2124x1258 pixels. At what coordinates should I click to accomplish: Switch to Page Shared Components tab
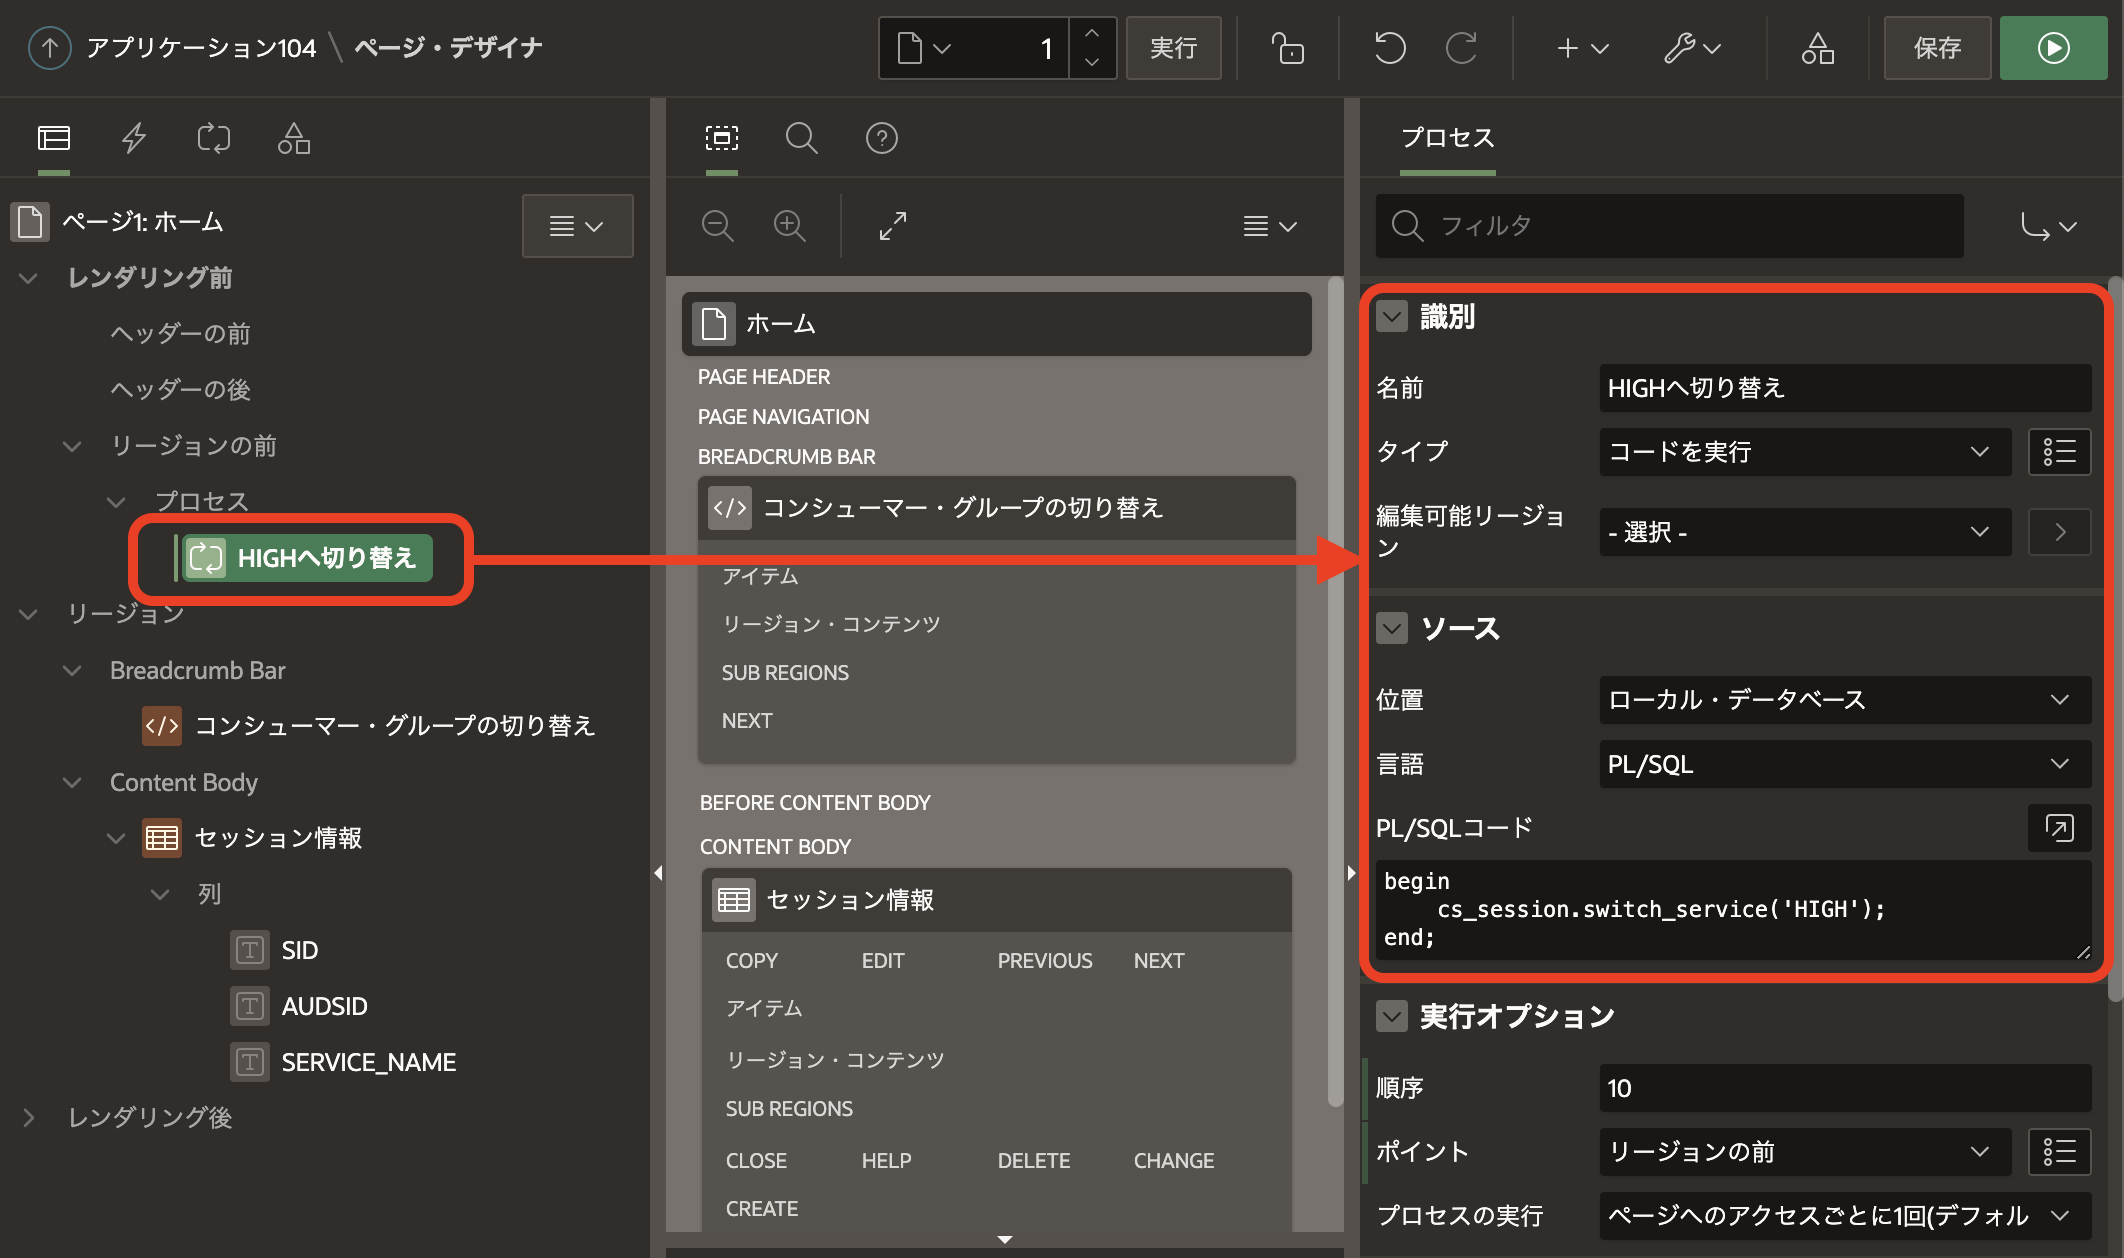pyautogui.click(x=294, y=138)
